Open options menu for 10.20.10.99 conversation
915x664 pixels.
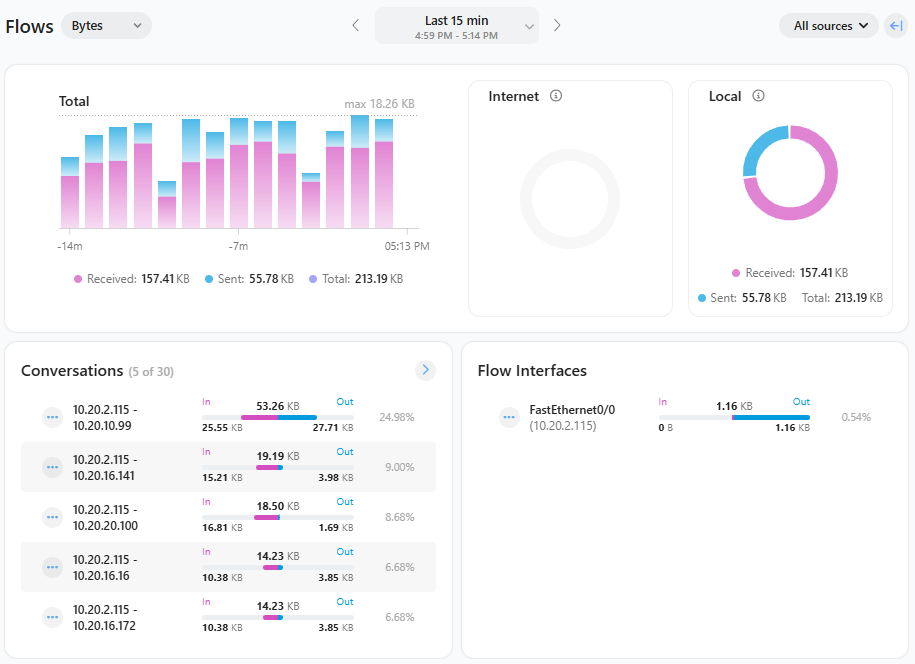[x=53, y=417]
